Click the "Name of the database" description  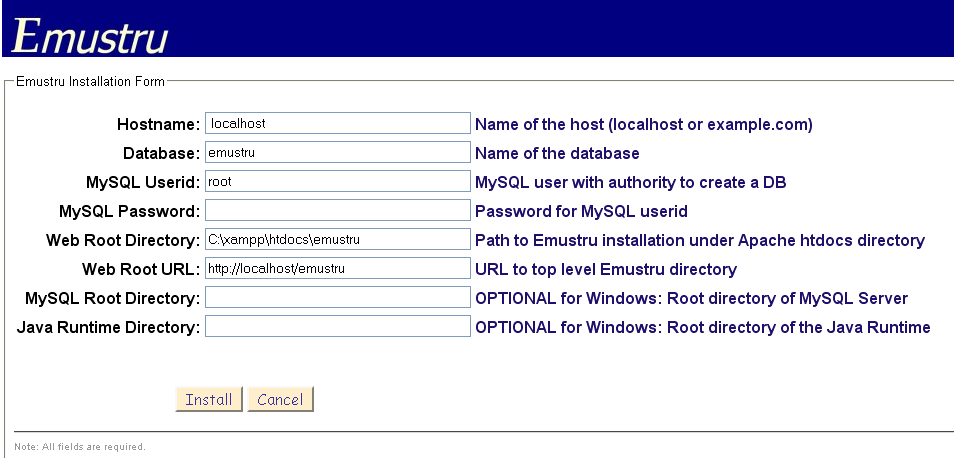(557, 154)
